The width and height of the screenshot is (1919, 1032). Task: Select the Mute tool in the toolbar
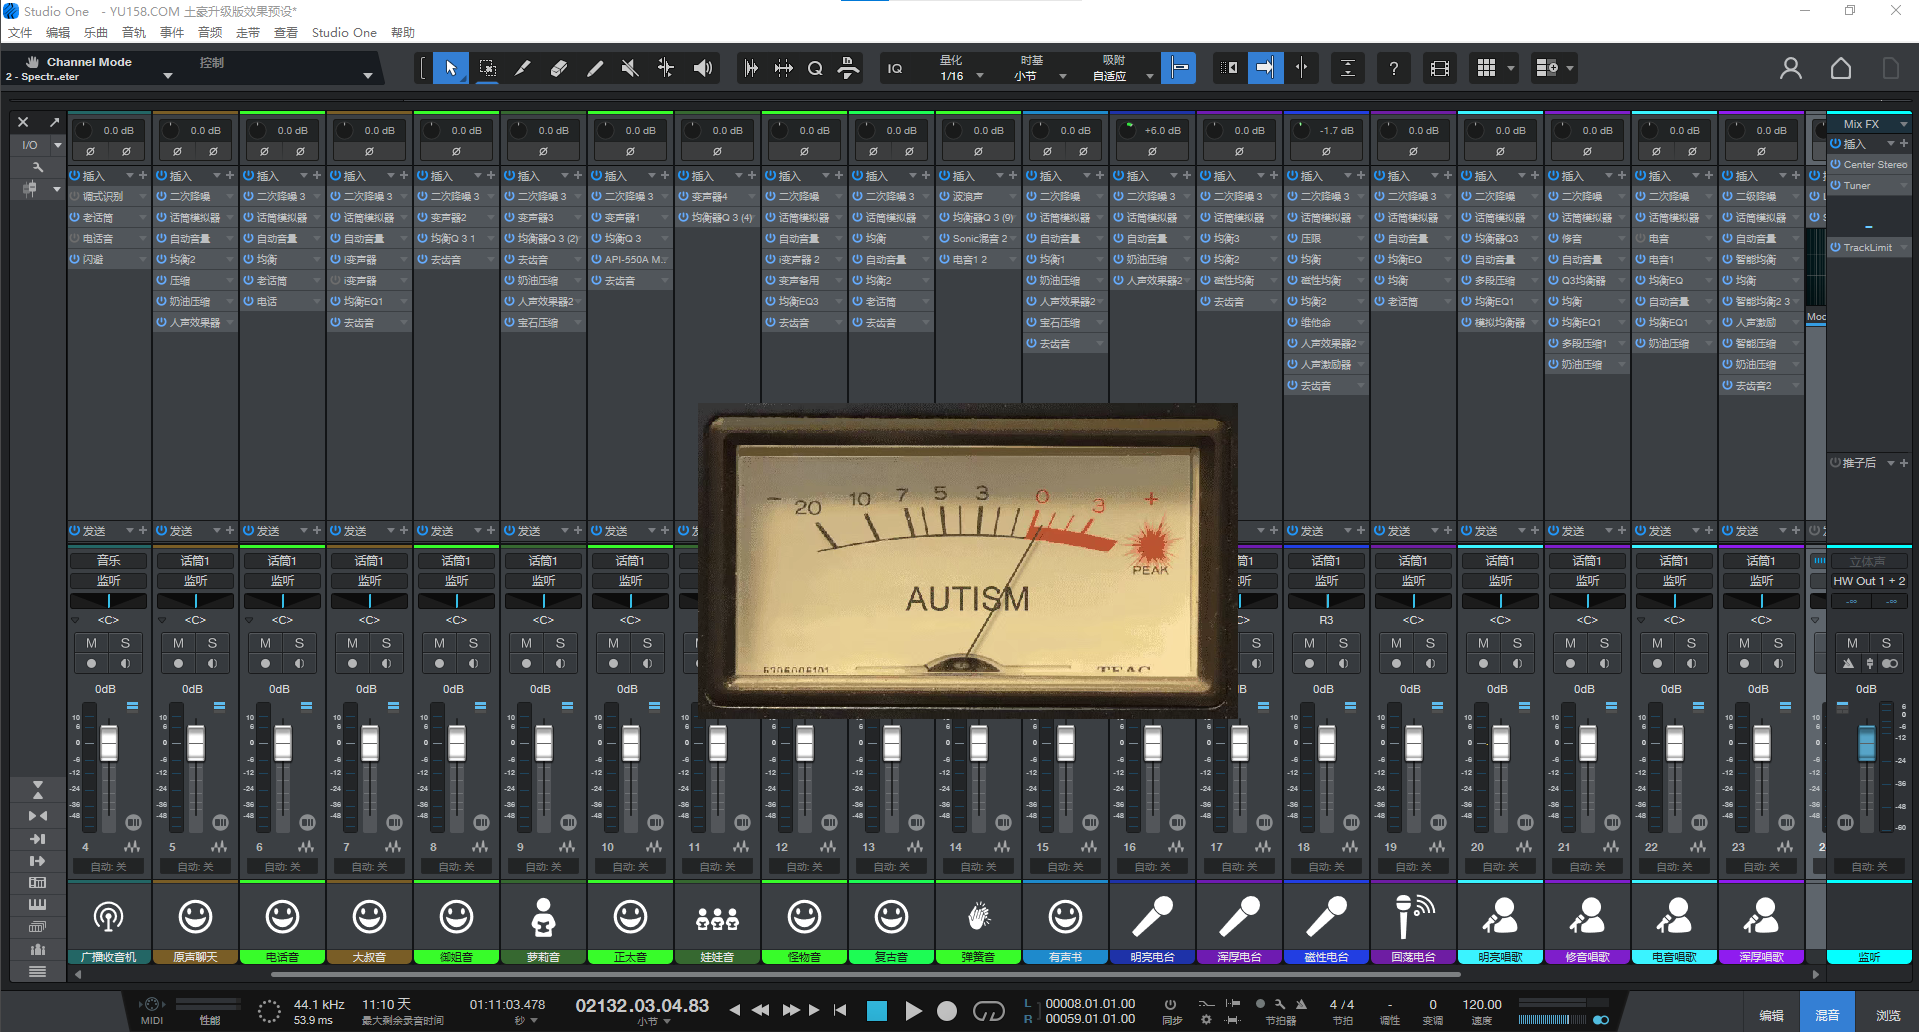tap(629, 68)
